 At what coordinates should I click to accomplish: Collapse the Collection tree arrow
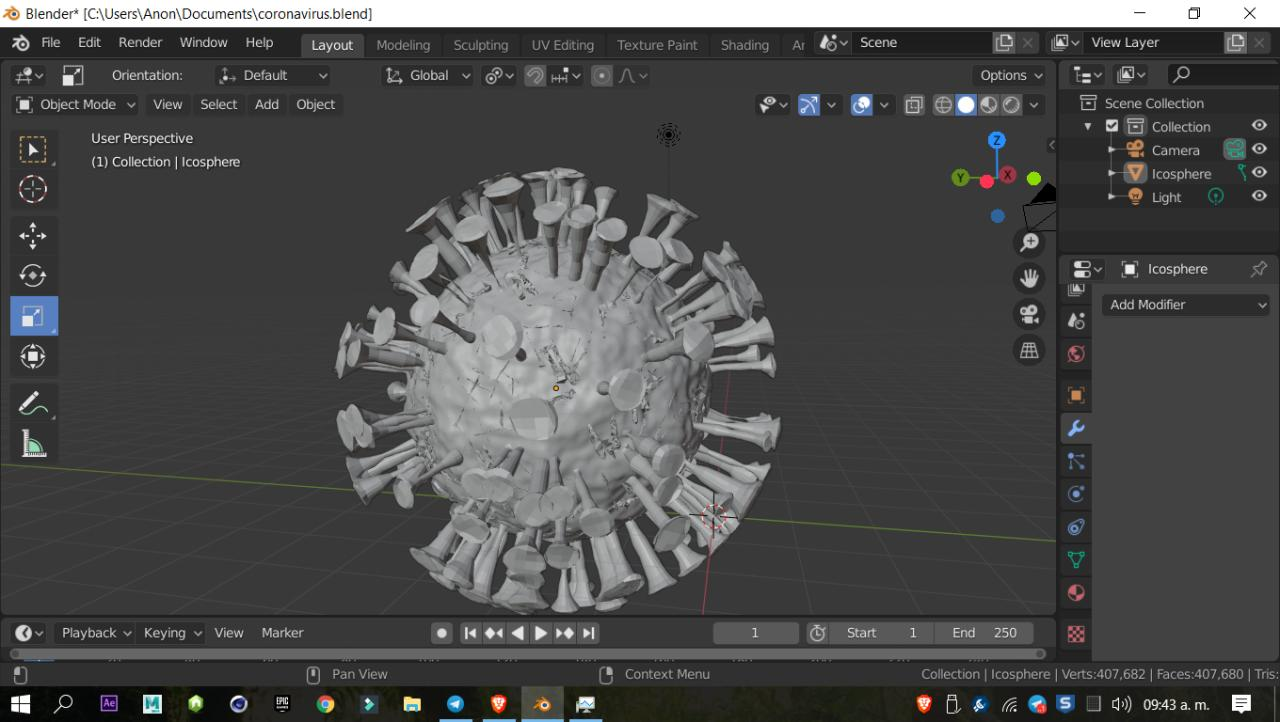(x=1088, y=127)
